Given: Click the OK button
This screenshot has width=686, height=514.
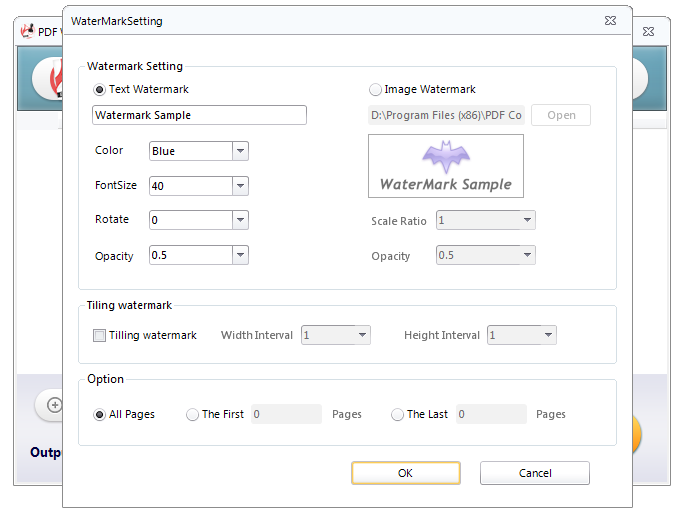Looking at the screenshot, I should (x=405, y=473).
